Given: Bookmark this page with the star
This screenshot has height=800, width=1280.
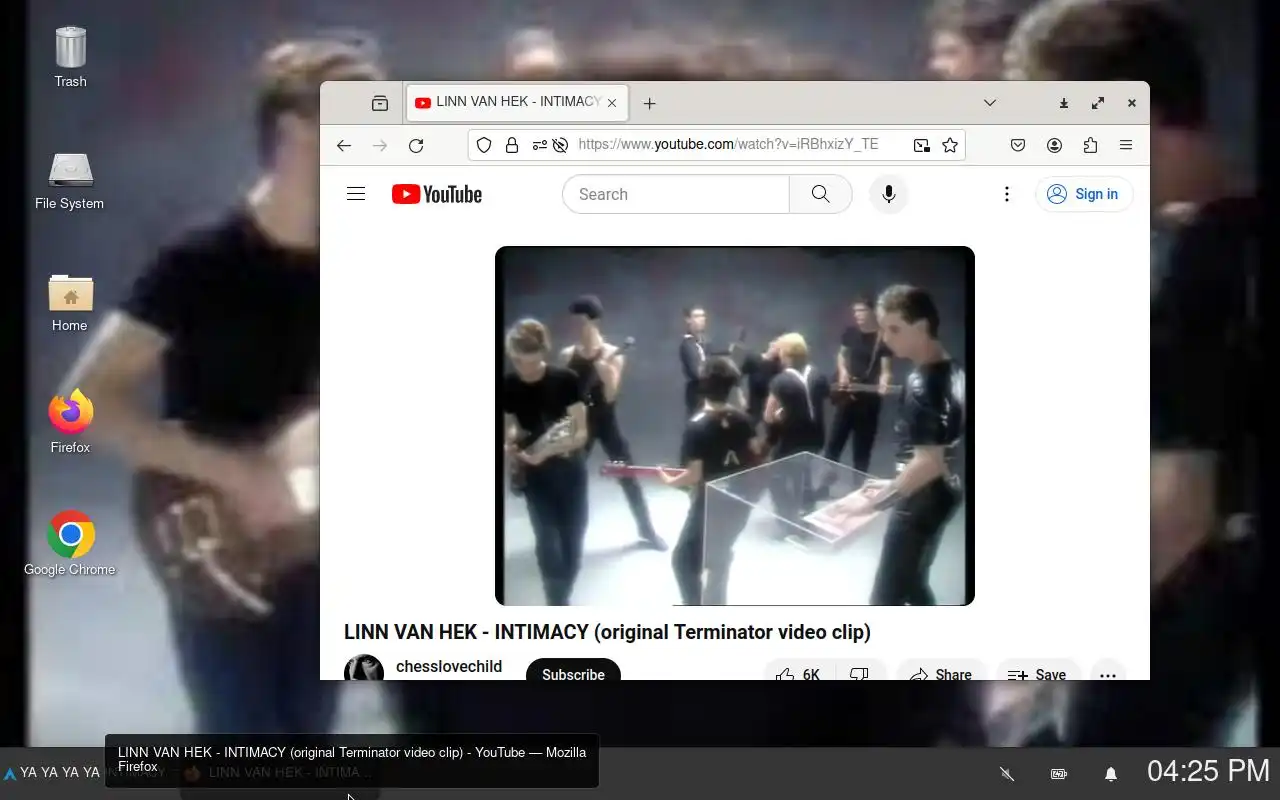Looking at the screenshot, I should click(x=950, y=145).
